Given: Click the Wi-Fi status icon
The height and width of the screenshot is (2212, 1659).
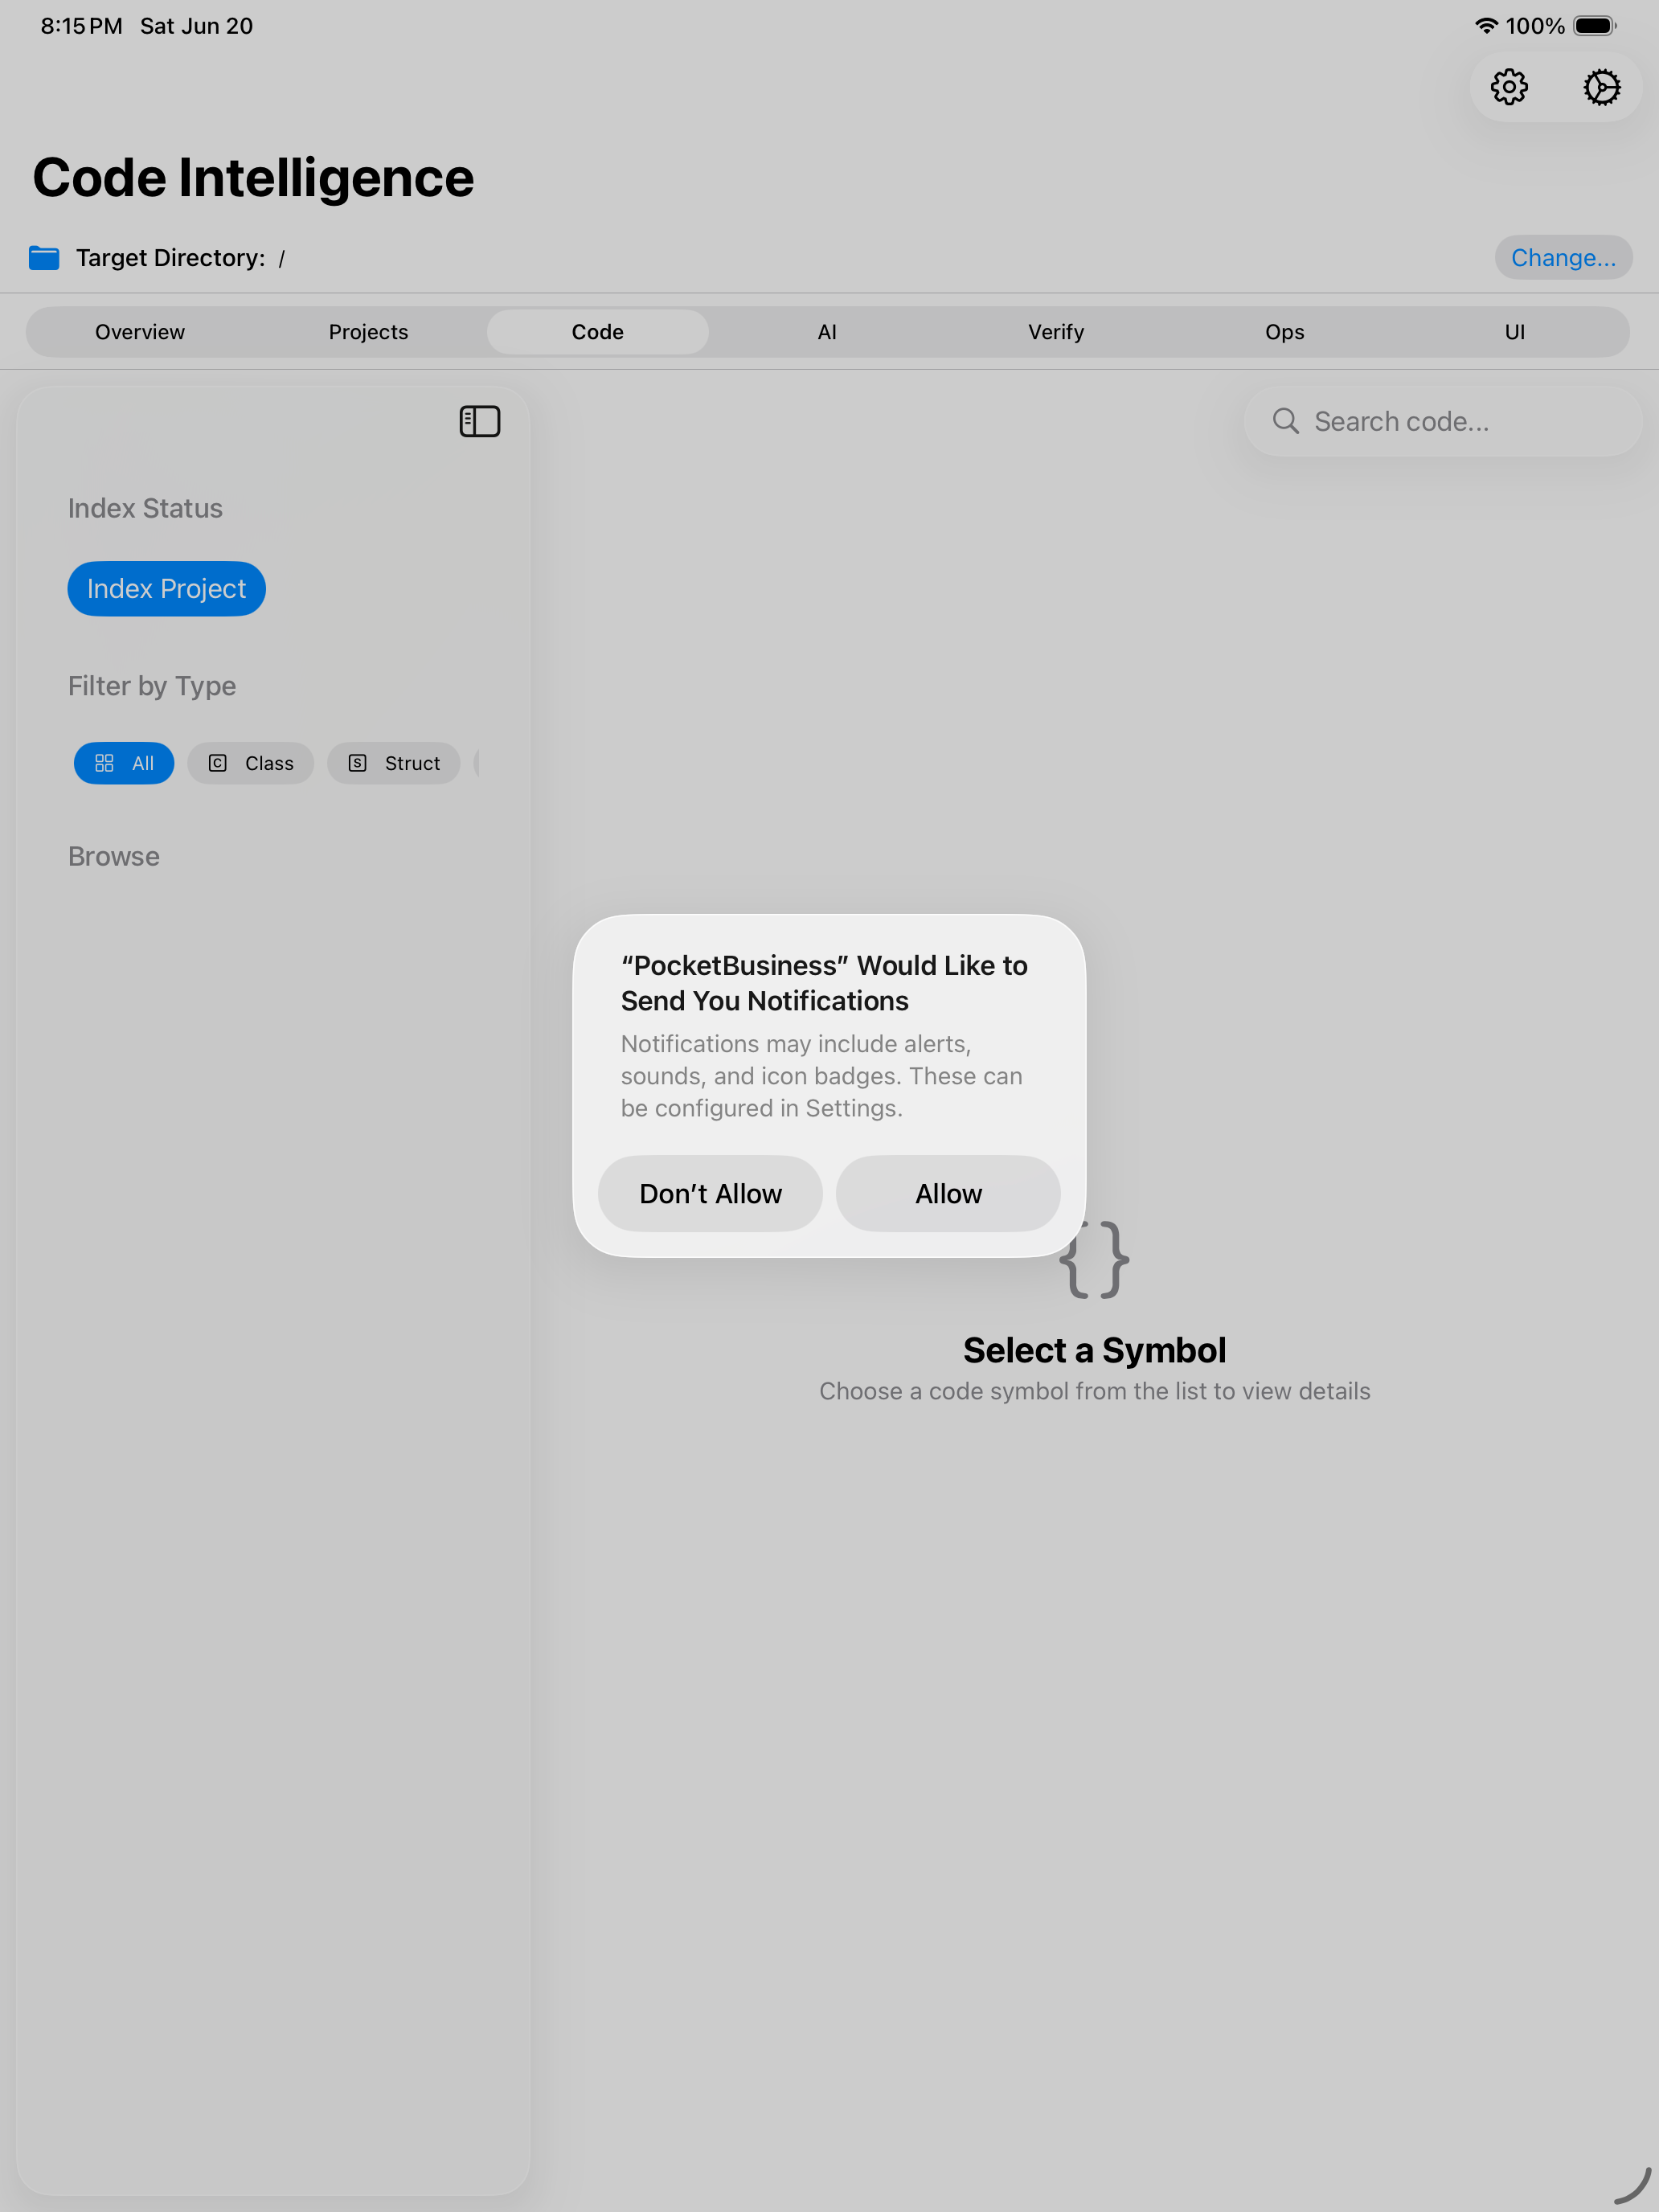Looking at the screenshot, I should 1486,26.
